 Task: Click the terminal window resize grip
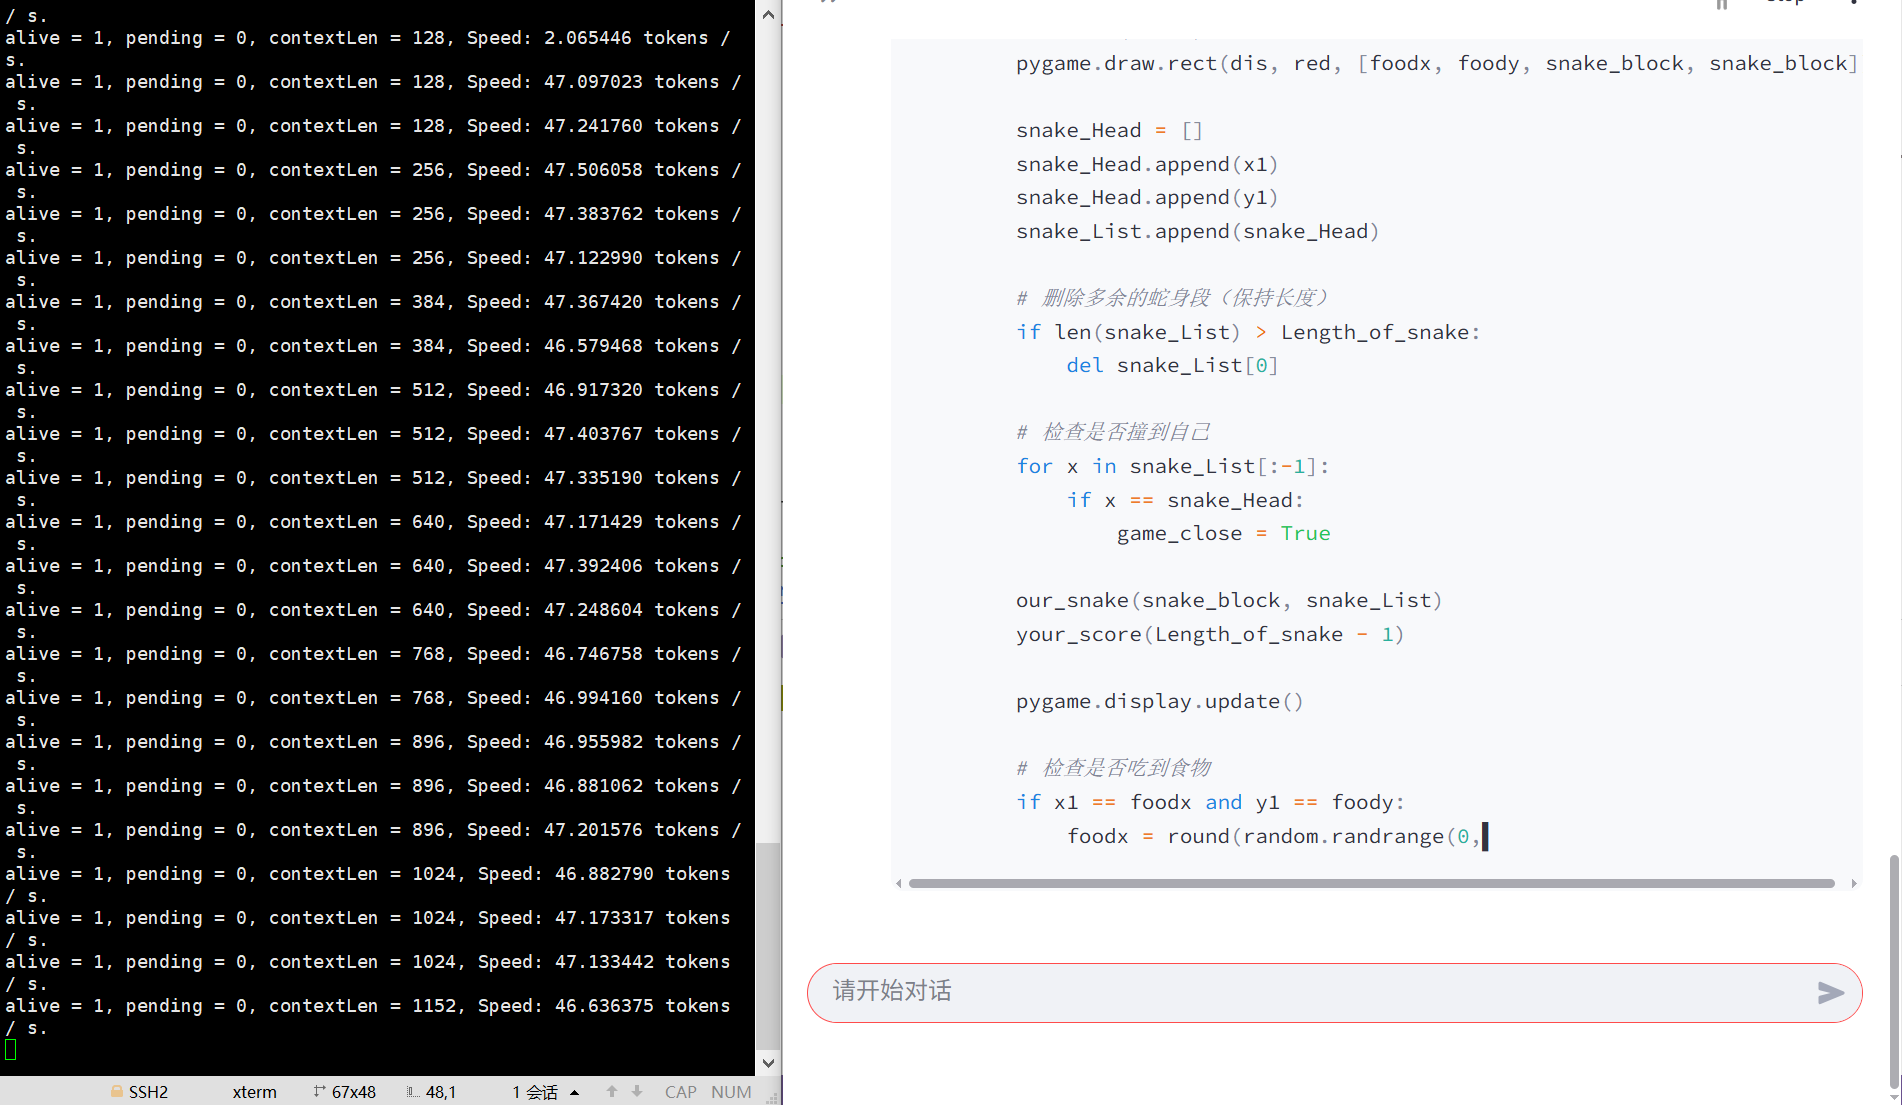click(772, 1097)
